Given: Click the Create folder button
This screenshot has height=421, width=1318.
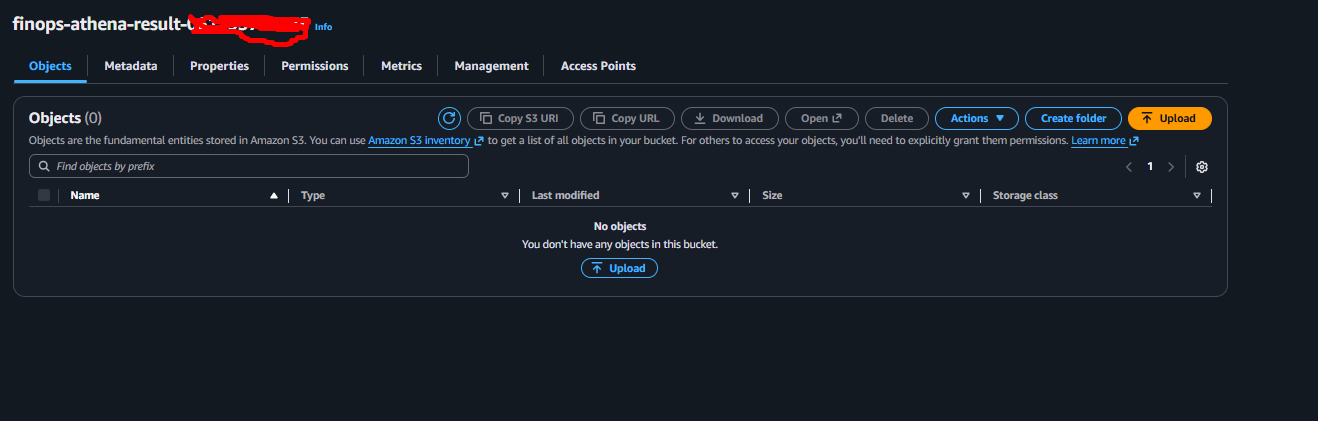Looking at the screenshot, I should pos(1073,118).
